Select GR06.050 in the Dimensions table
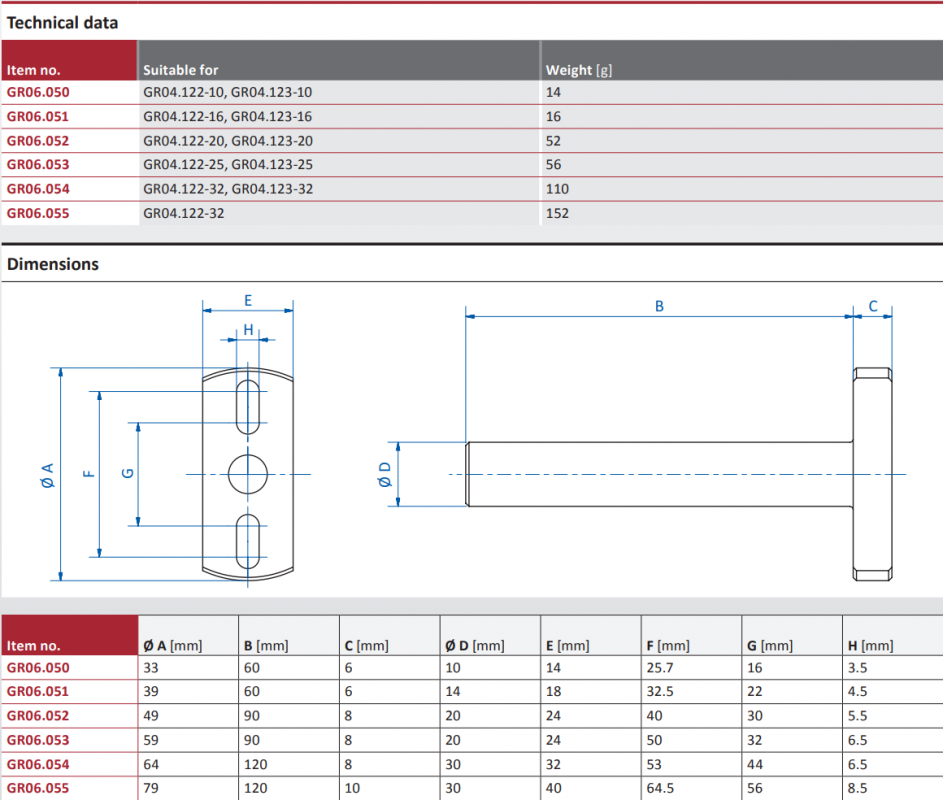Viewport: 943px width, 800px height. coord(38,668)
